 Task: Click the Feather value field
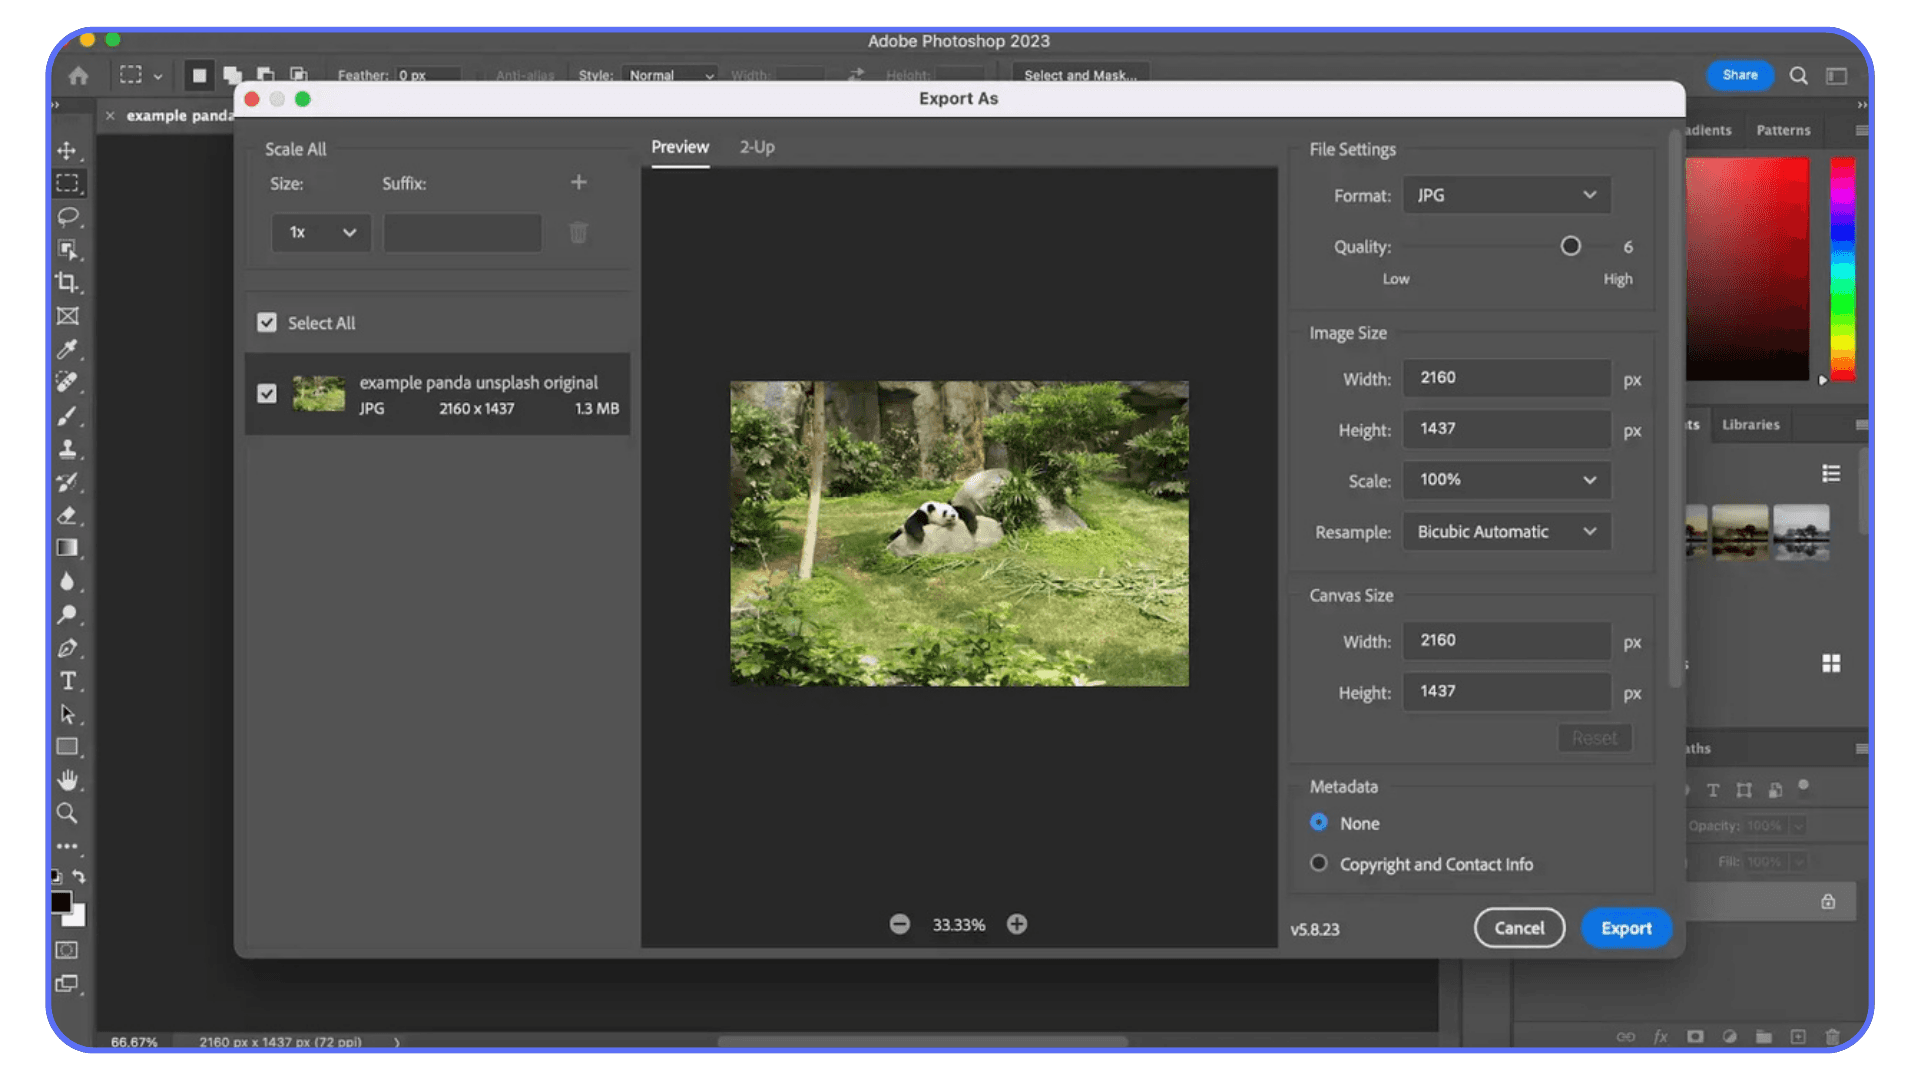428,75
